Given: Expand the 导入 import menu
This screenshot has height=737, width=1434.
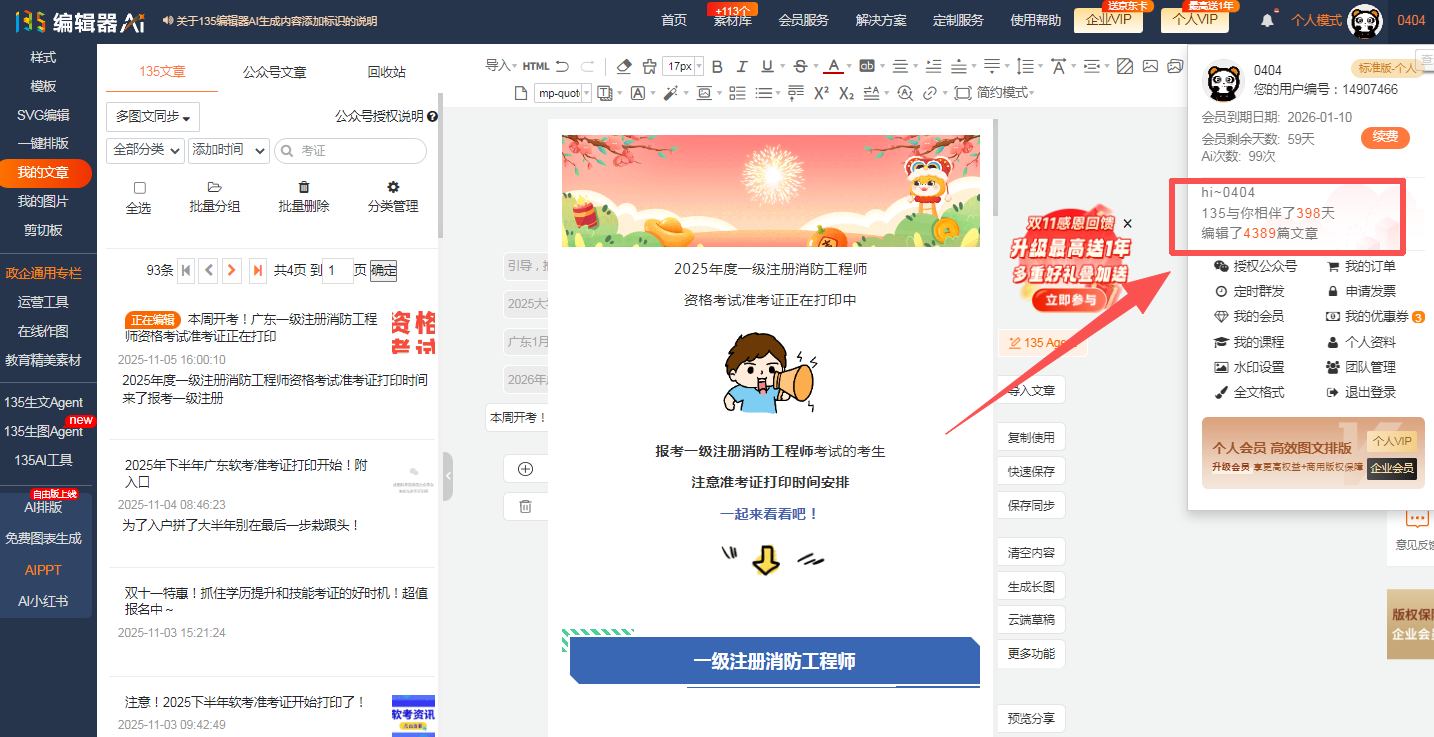Looking at the screenshot, I should tap(502, 66).
